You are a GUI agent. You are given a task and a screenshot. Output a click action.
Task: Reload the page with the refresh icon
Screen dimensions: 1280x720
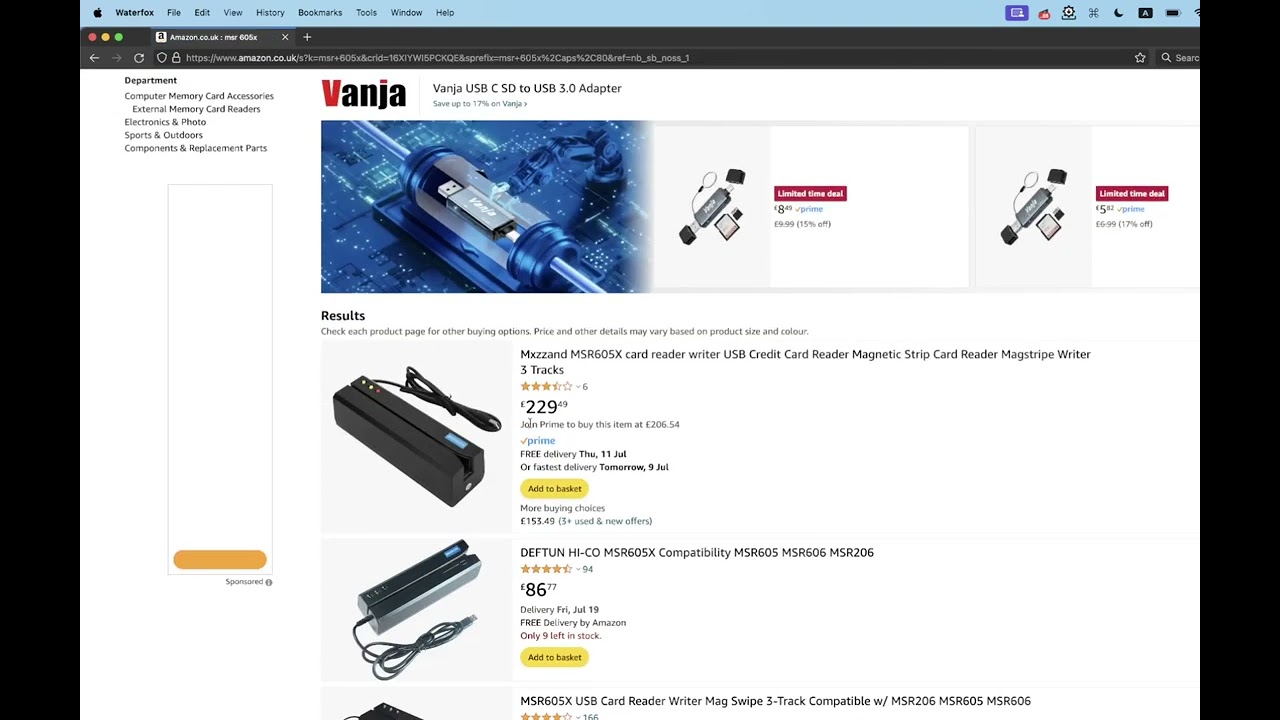point(139,58)
